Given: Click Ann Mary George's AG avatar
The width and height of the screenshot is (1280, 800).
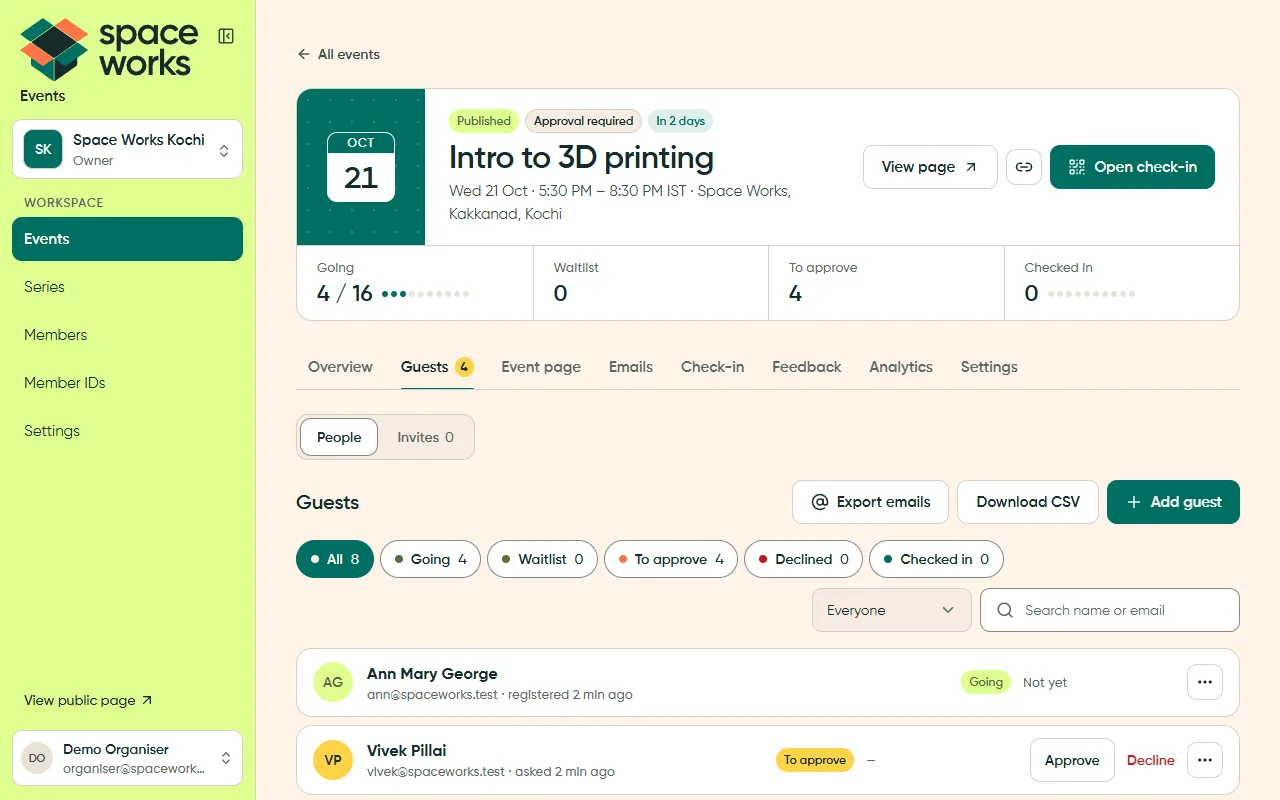Looking at the screenshot, I should pos(333,682).
